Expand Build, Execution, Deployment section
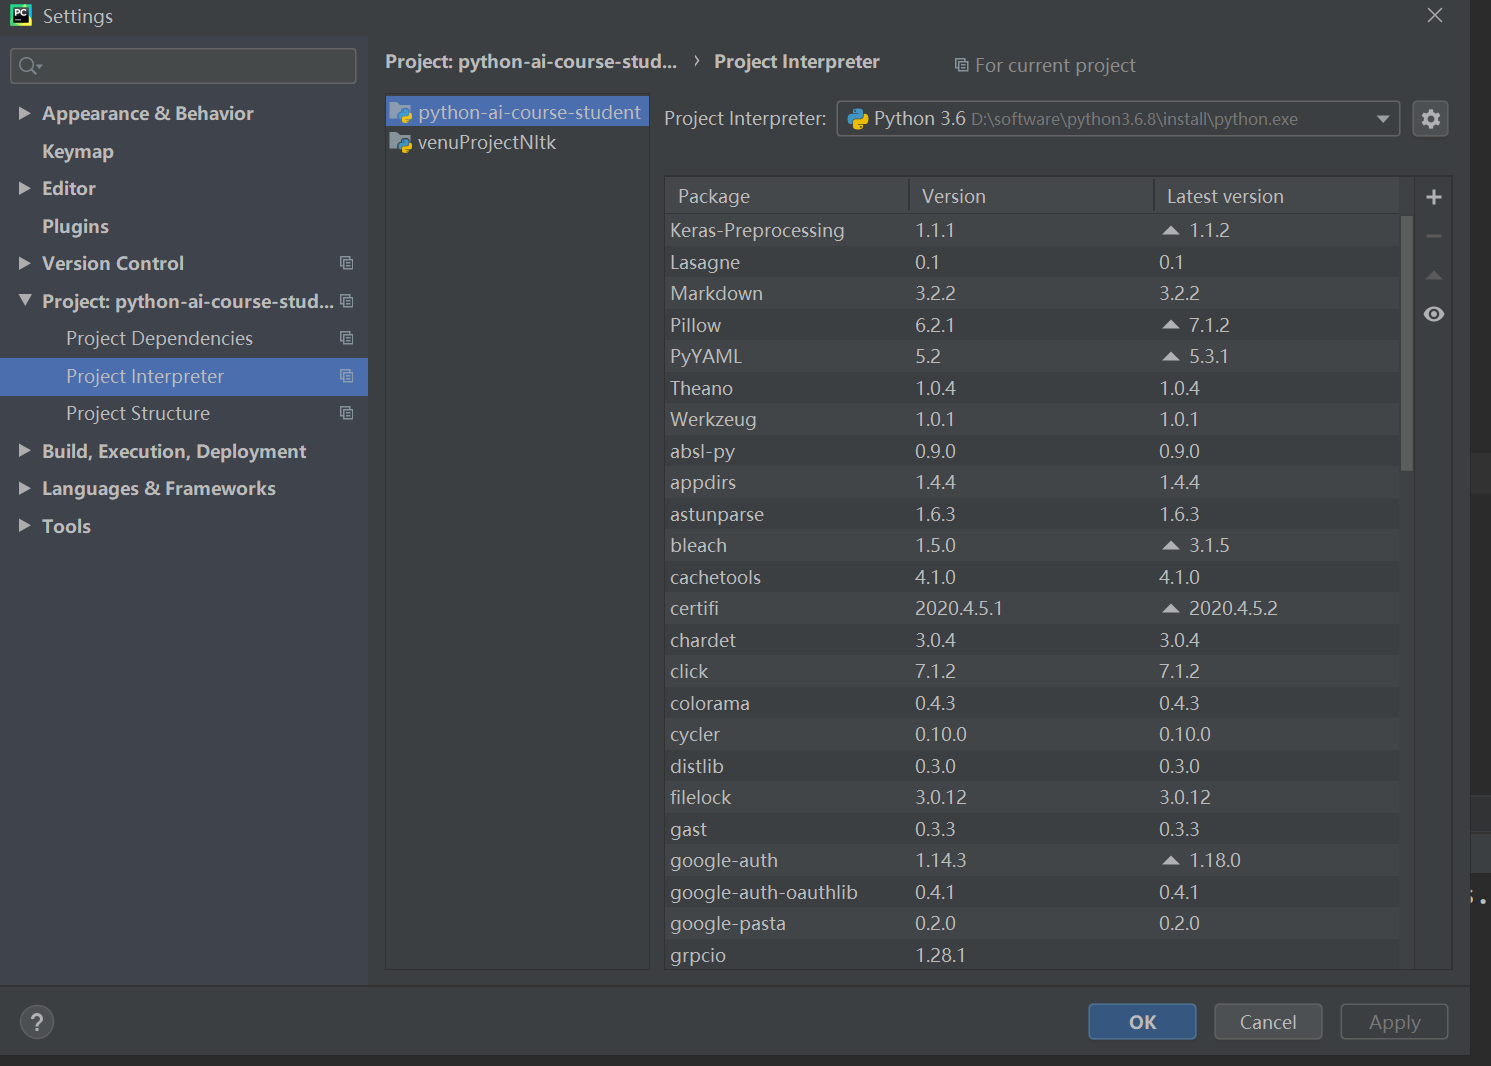1491x1066 pixels. [x=24, y=451]
